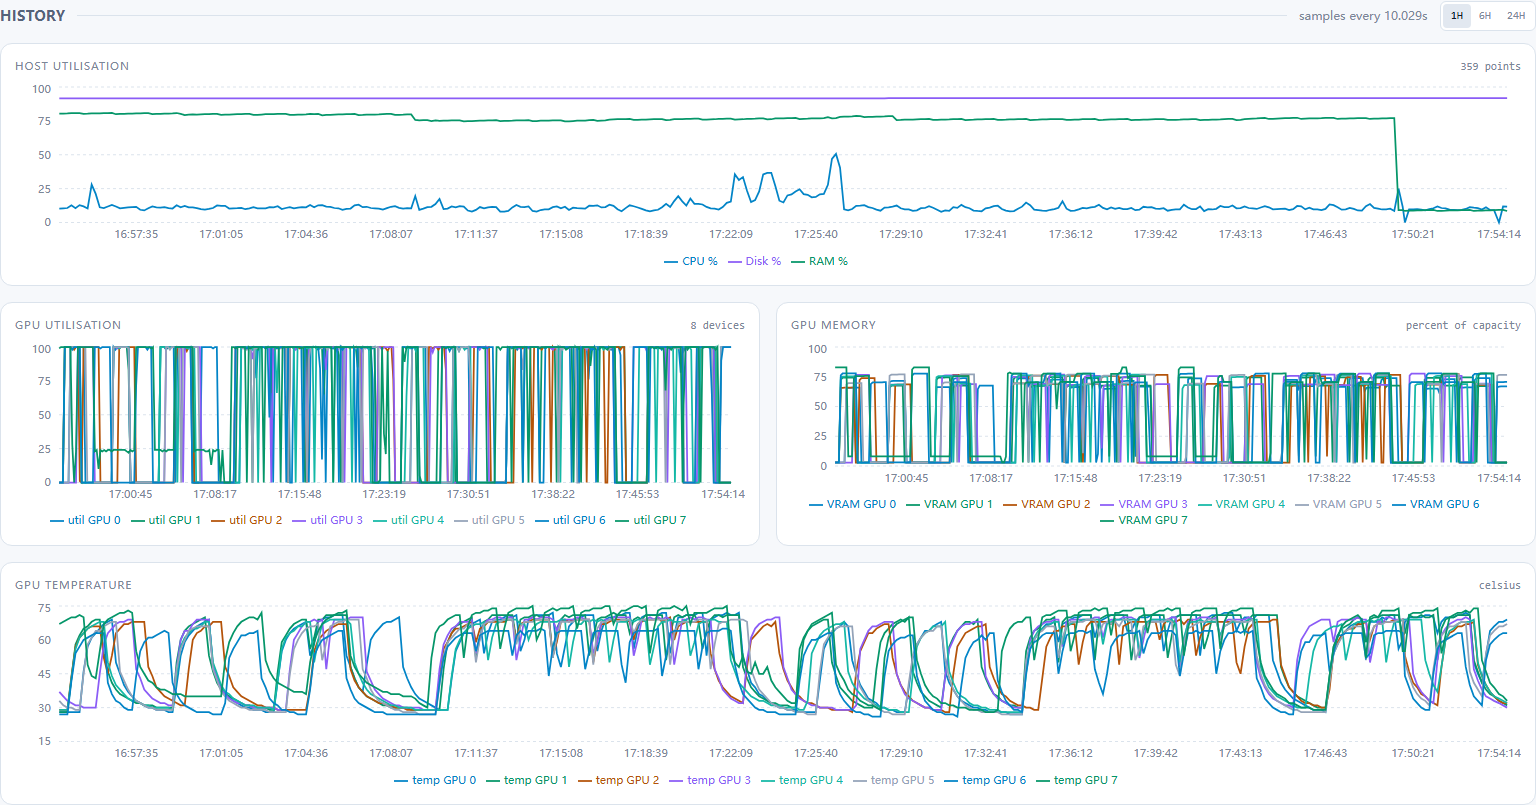Show or hide util GPU 4
Screen dimensions: 1536x805
point(410,520)
